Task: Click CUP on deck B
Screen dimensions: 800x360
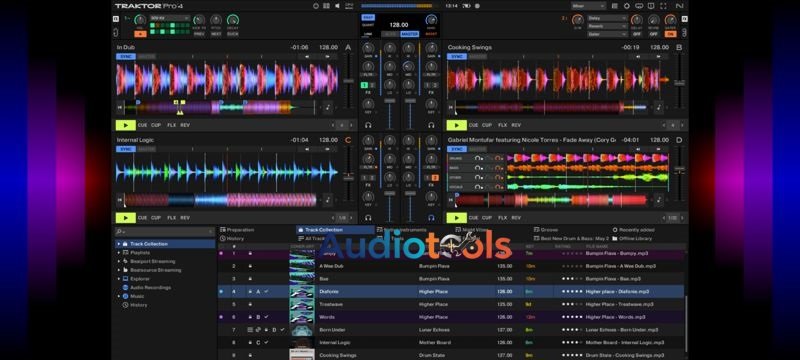Action: 487,125
